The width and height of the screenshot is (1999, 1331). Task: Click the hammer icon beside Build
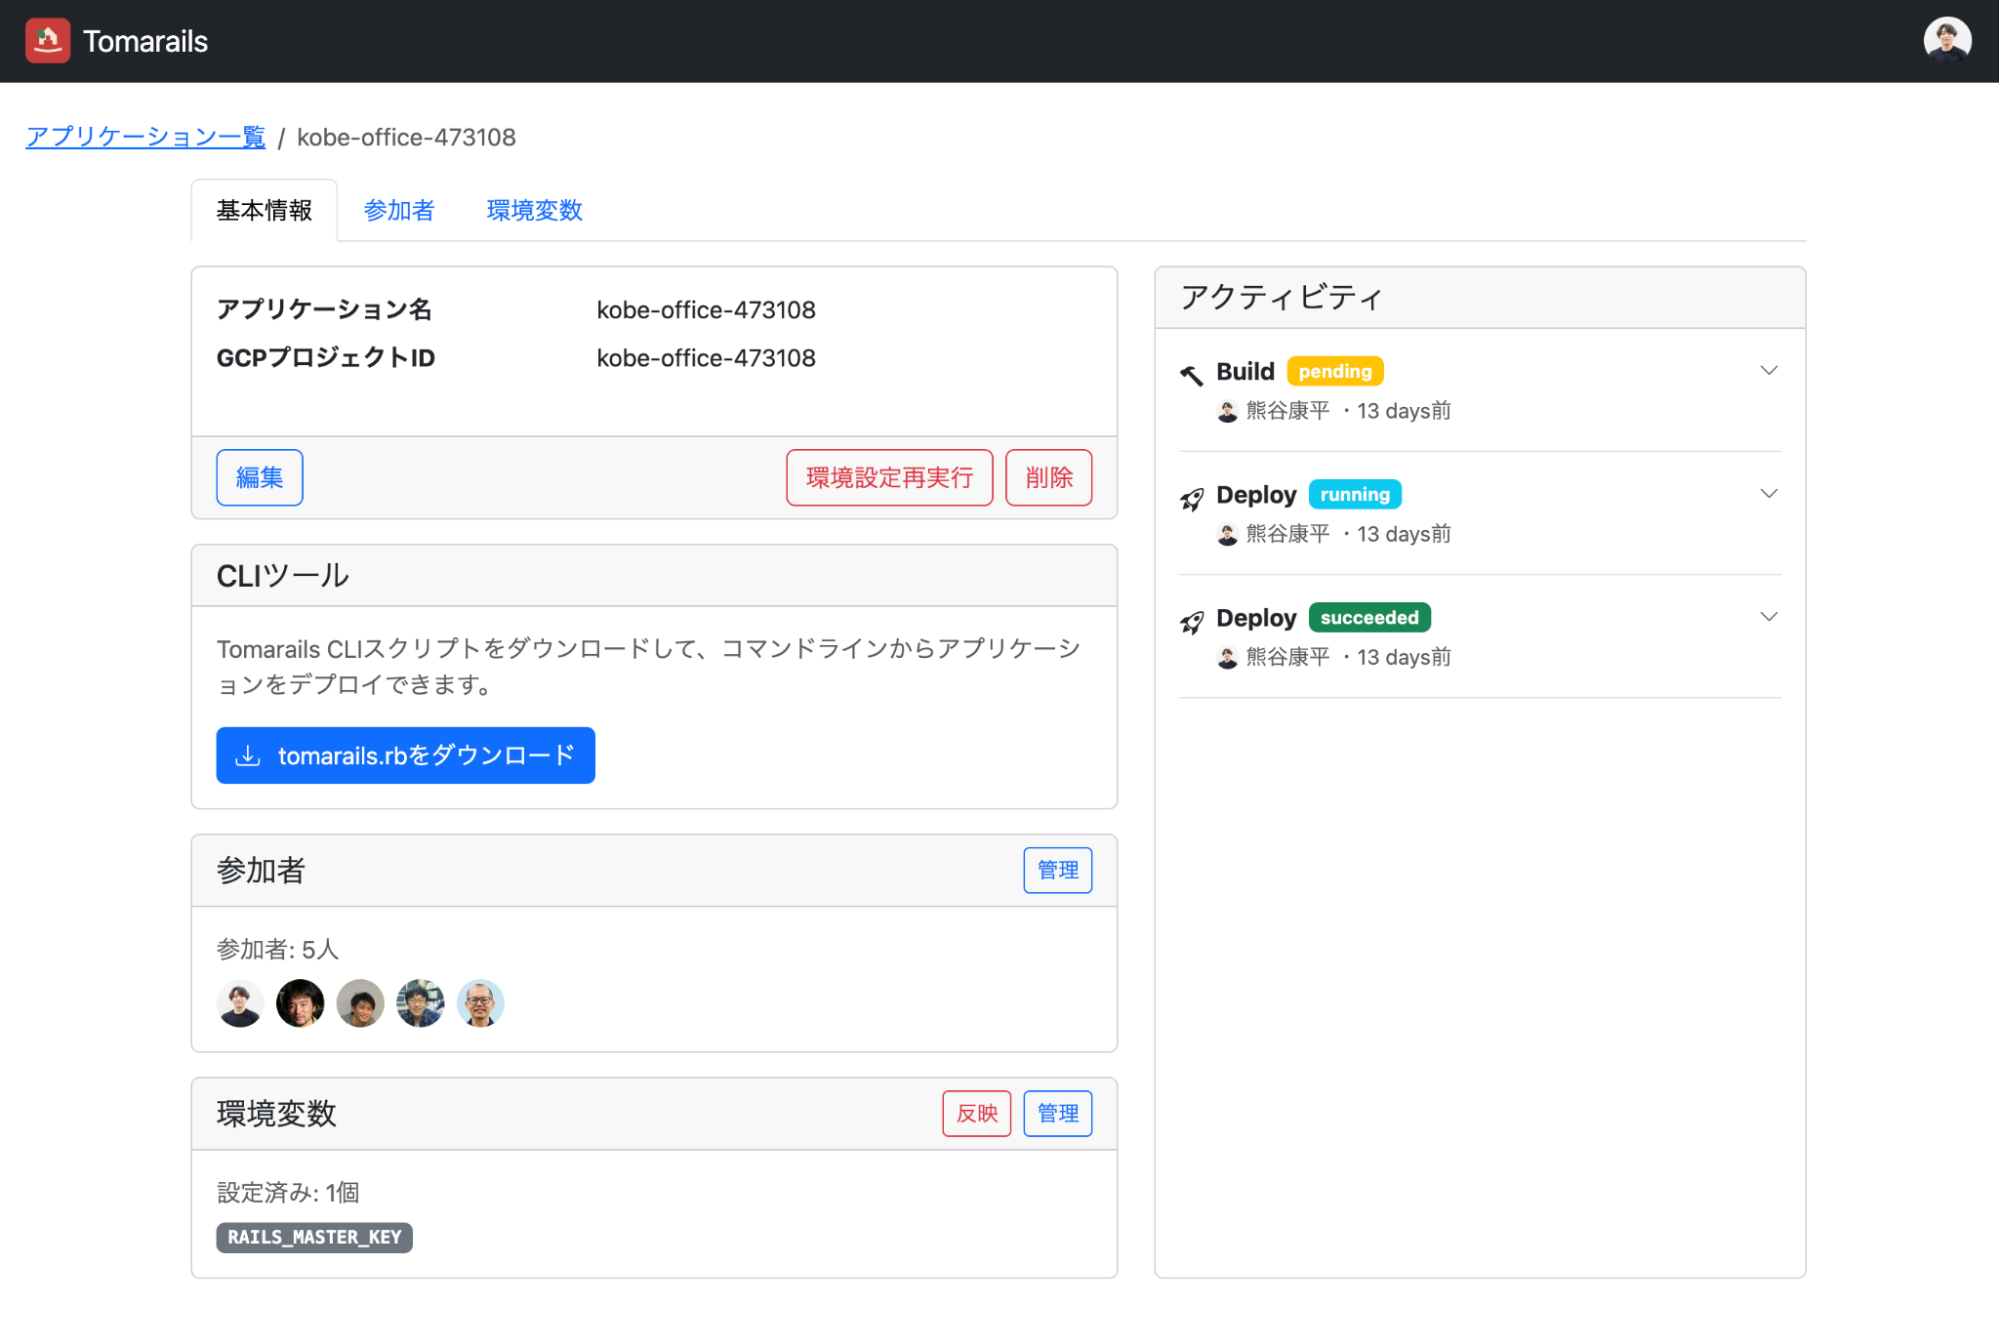[1191, 375]
